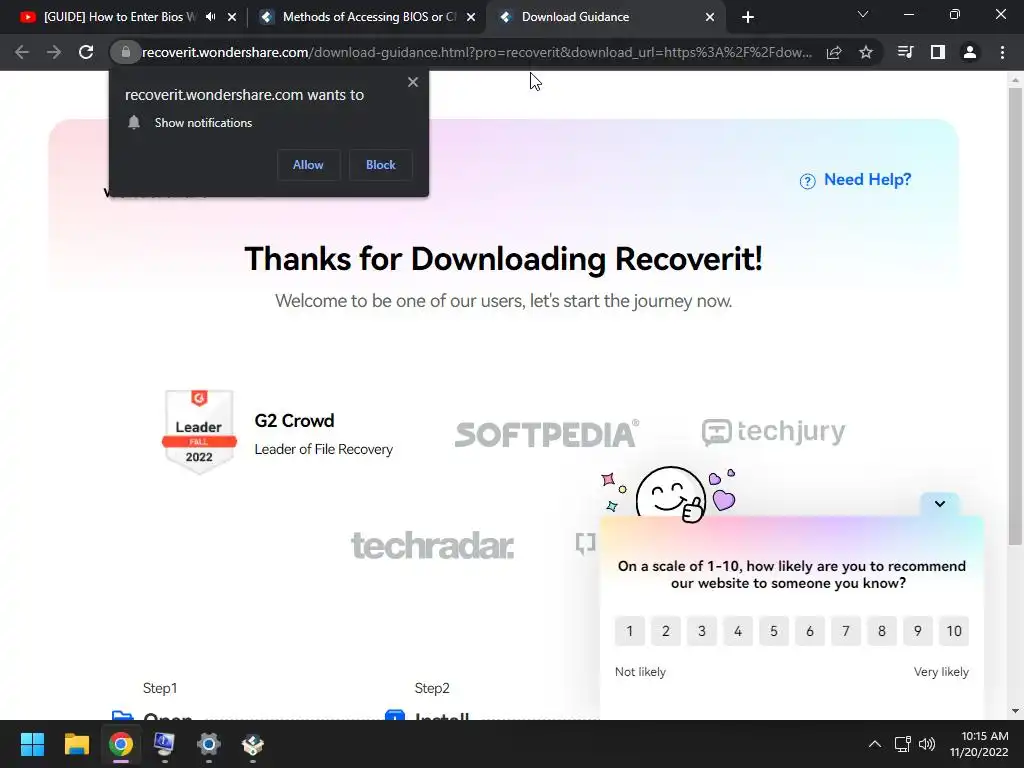The height and width of the screenshot is (768, 1024).
Task: Mute the audio on the YouTube tab
Action: pyautogui.click(x=210, y=17)
